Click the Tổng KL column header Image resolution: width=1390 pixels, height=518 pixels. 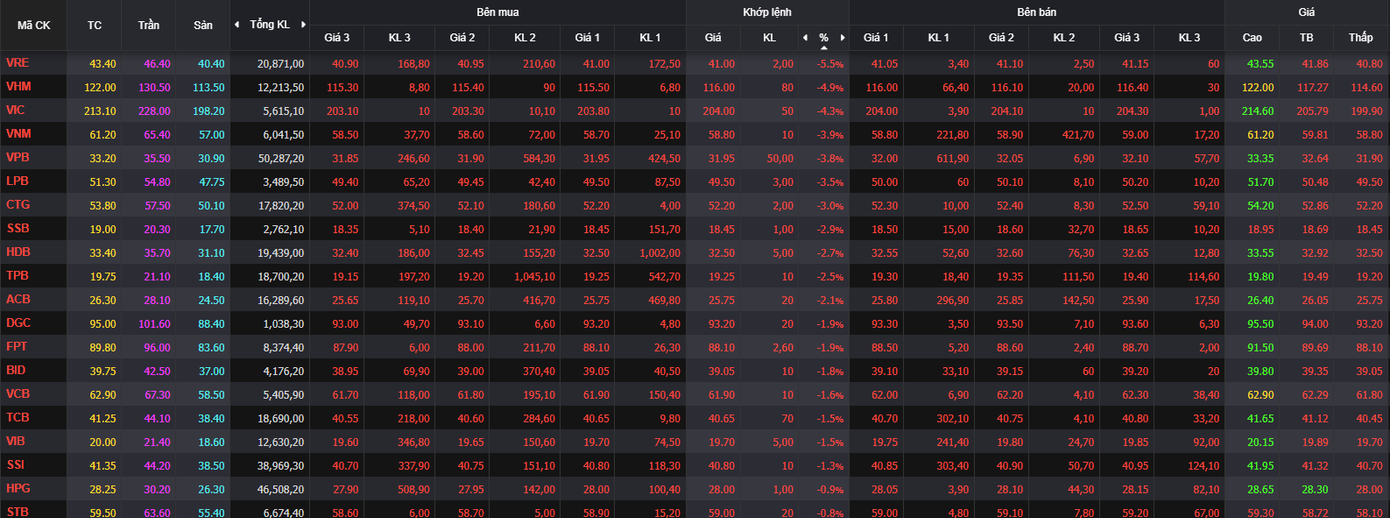point(270,24)
